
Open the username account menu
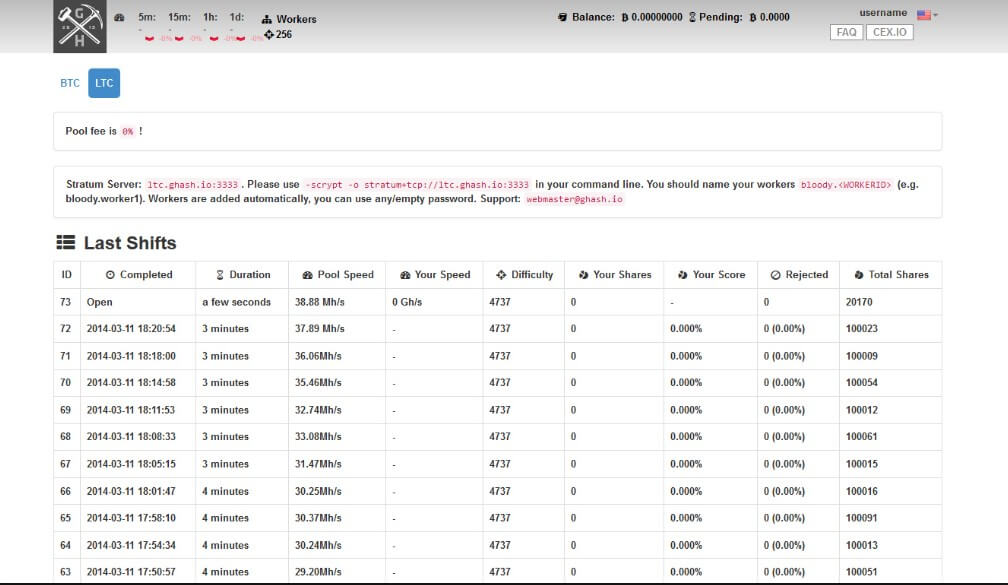883,13
